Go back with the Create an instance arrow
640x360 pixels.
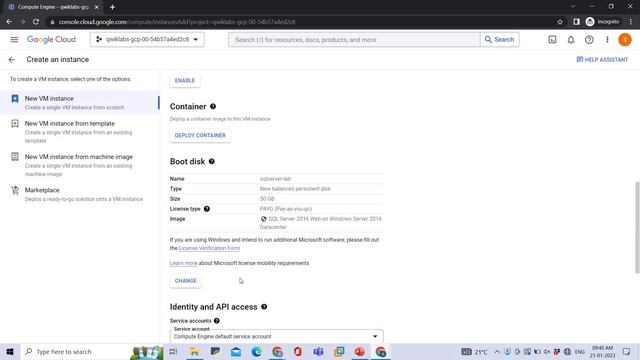click(x=12, y=60)
